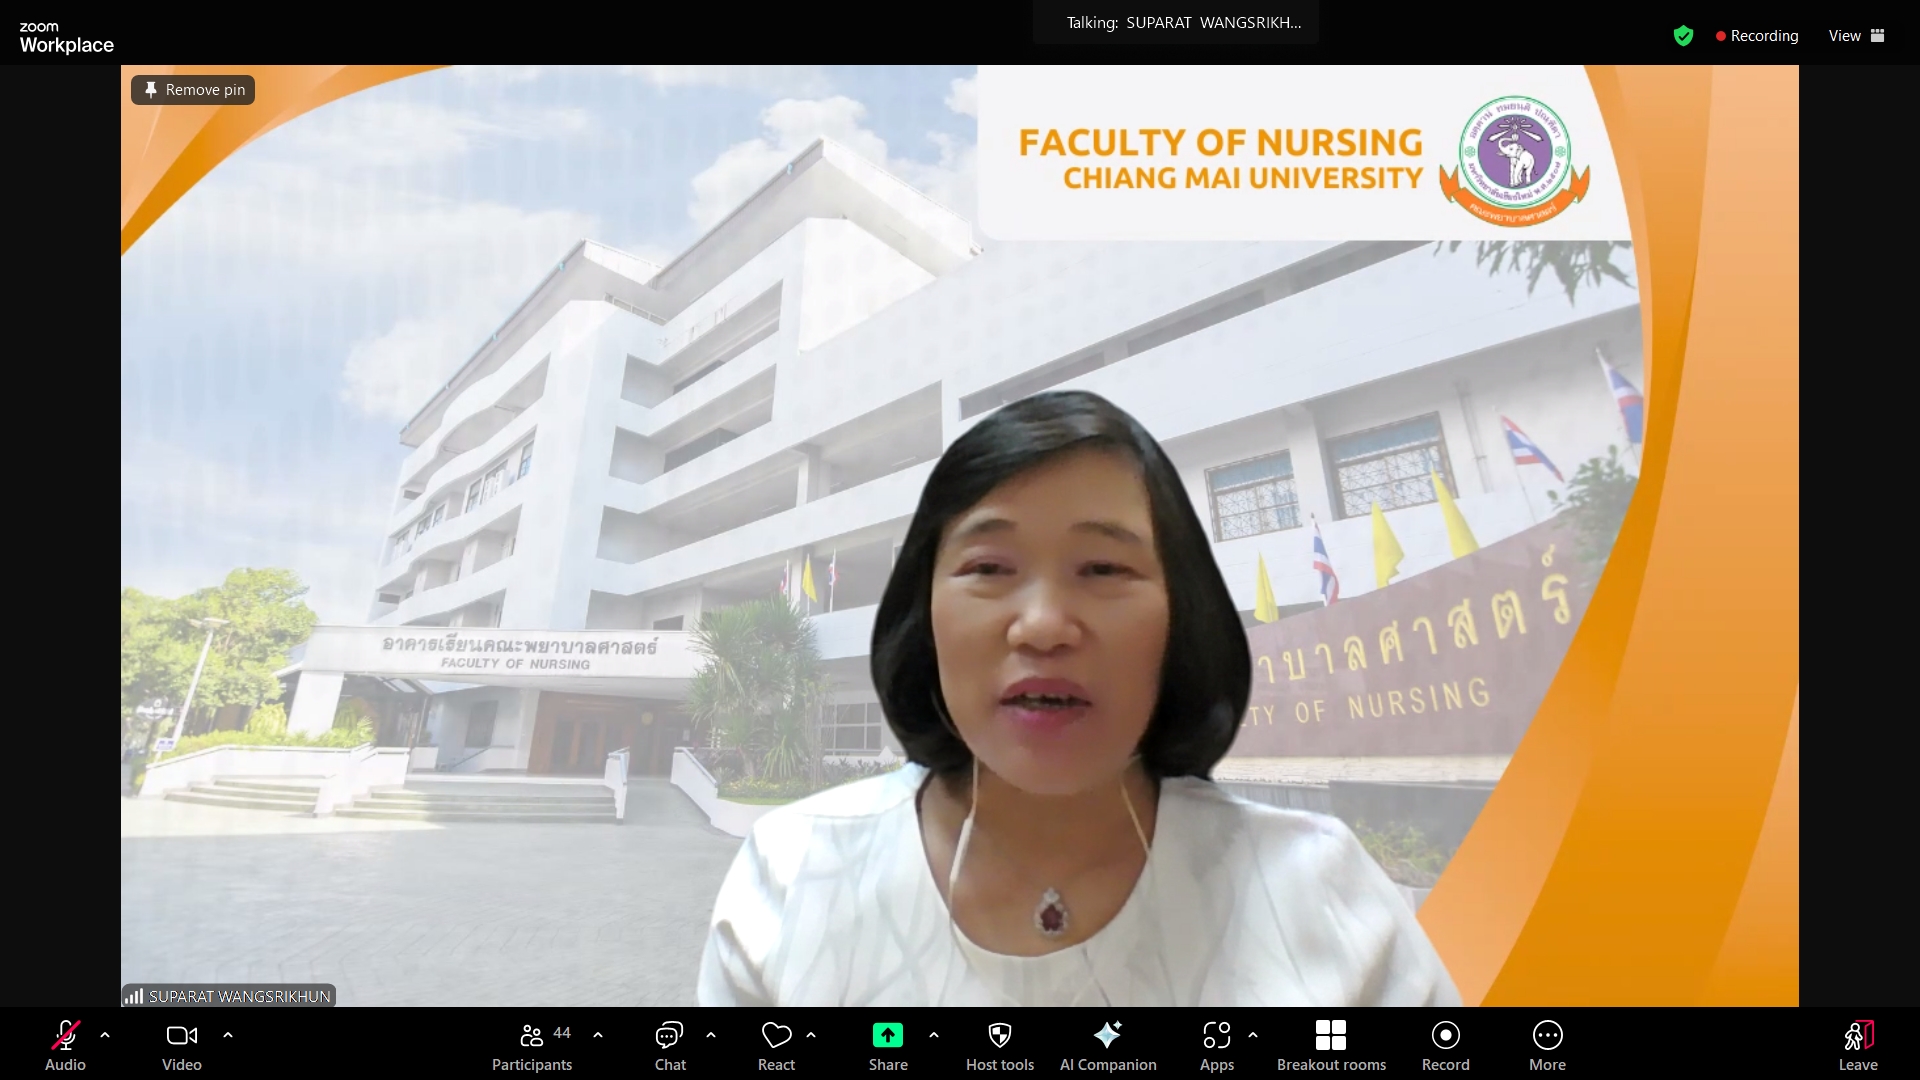
Task: Open video options arrow next to Video
Action: (228, 1035)
